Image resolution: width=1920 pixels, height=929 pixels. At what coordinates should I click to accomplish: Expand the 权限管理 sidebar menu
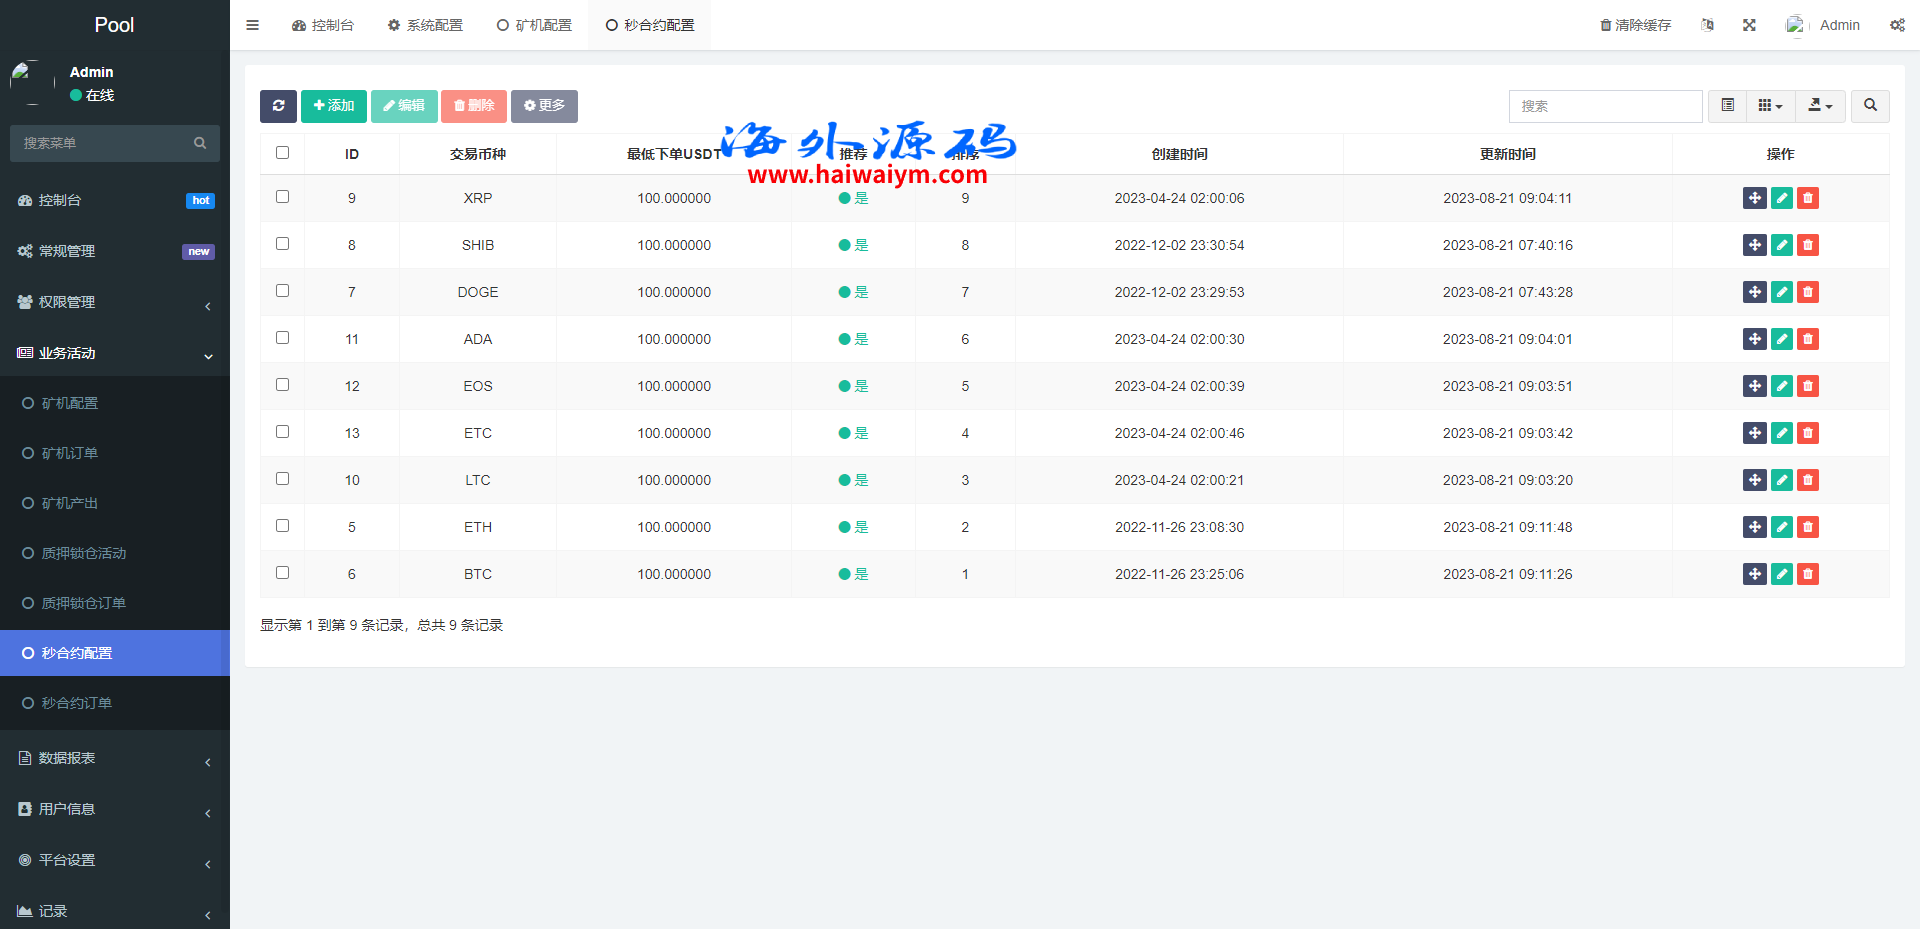115,302
